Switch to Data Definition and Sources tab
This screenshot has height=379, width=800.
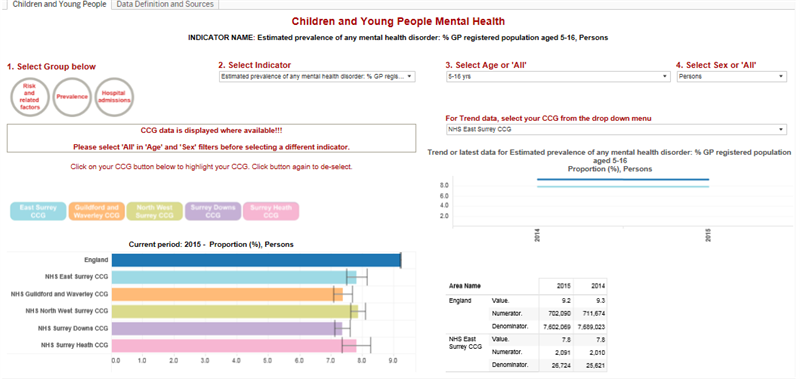(165, 4)
